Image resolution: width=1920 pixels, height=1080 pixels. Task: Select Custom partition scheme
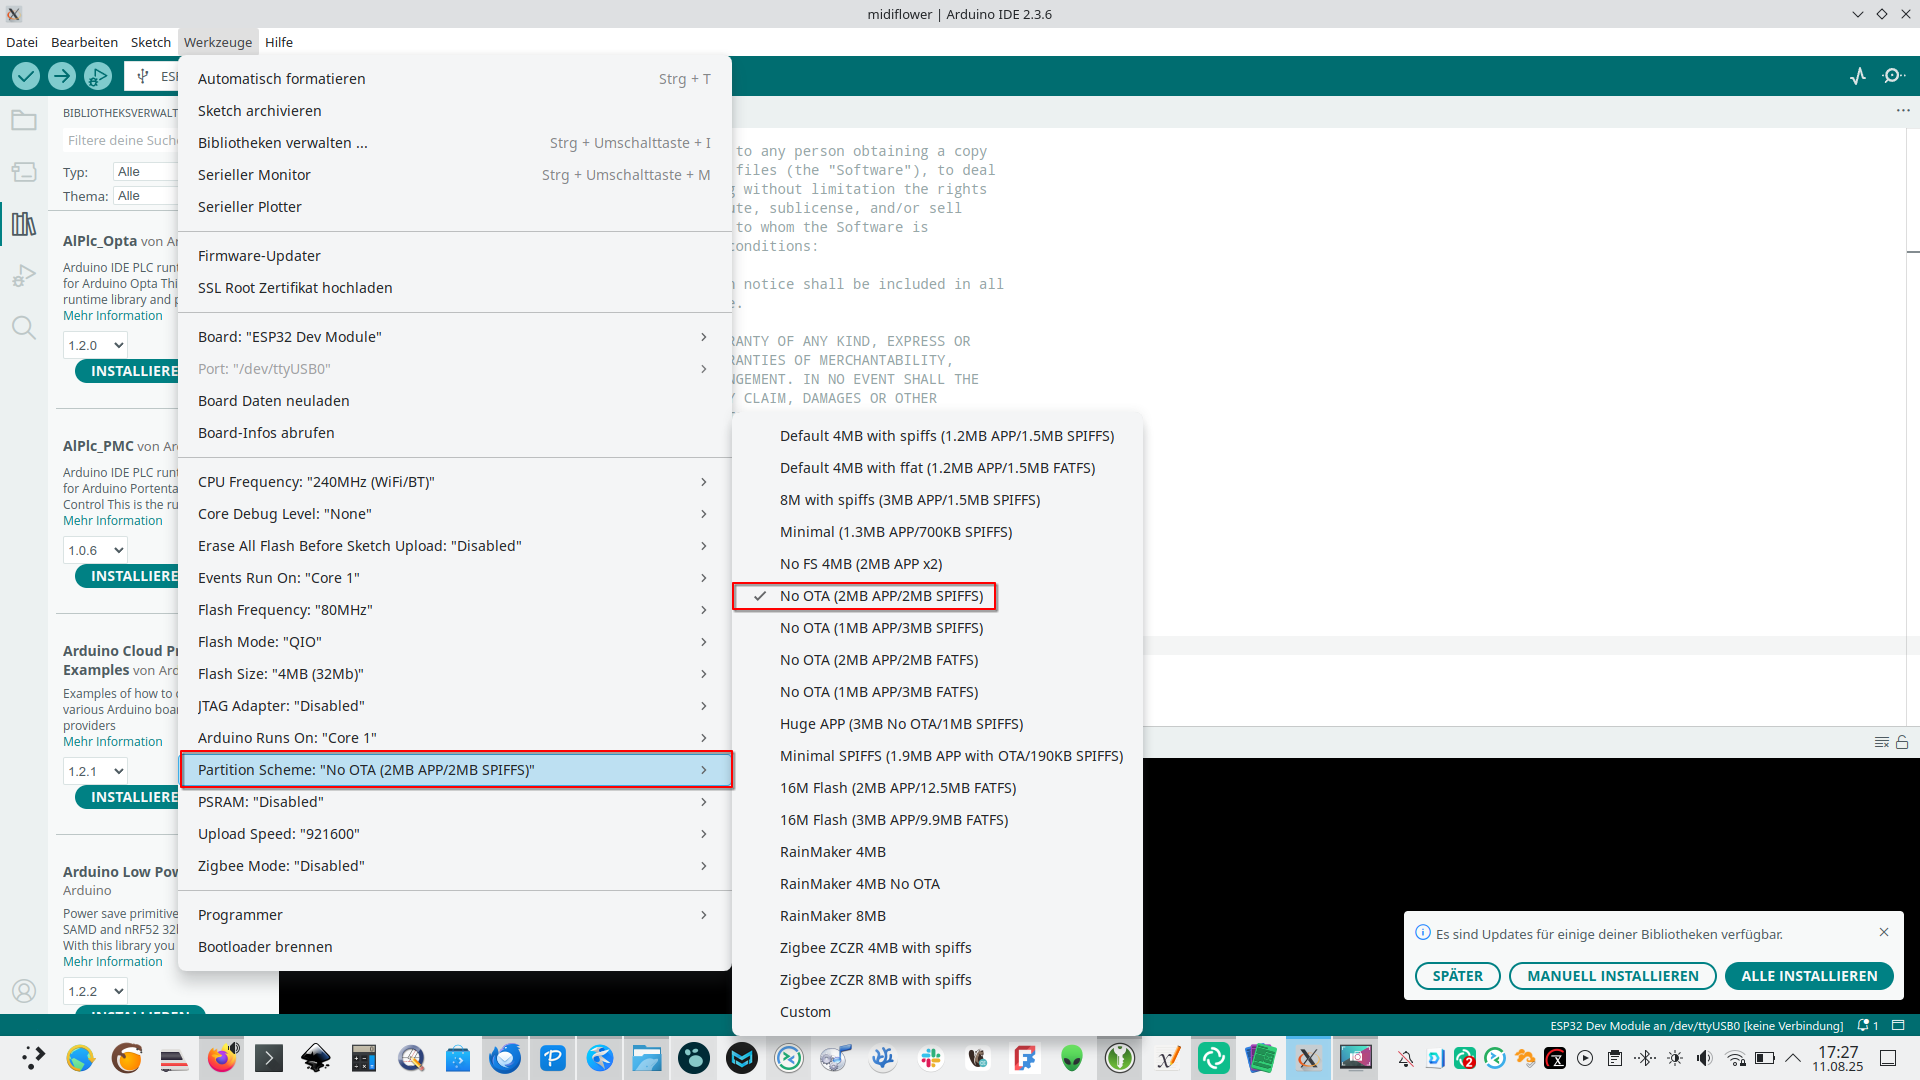[937, 1012]
